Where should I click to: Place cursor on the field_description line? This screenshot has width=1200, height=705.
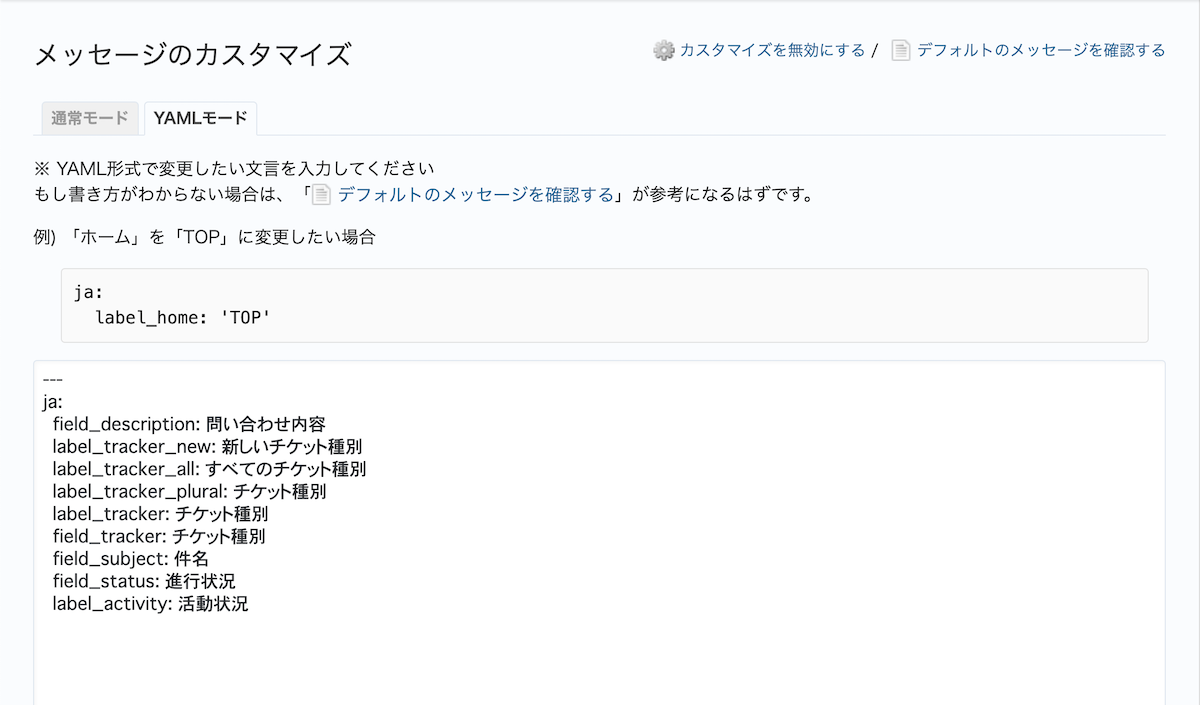click(x=189, y=425)
